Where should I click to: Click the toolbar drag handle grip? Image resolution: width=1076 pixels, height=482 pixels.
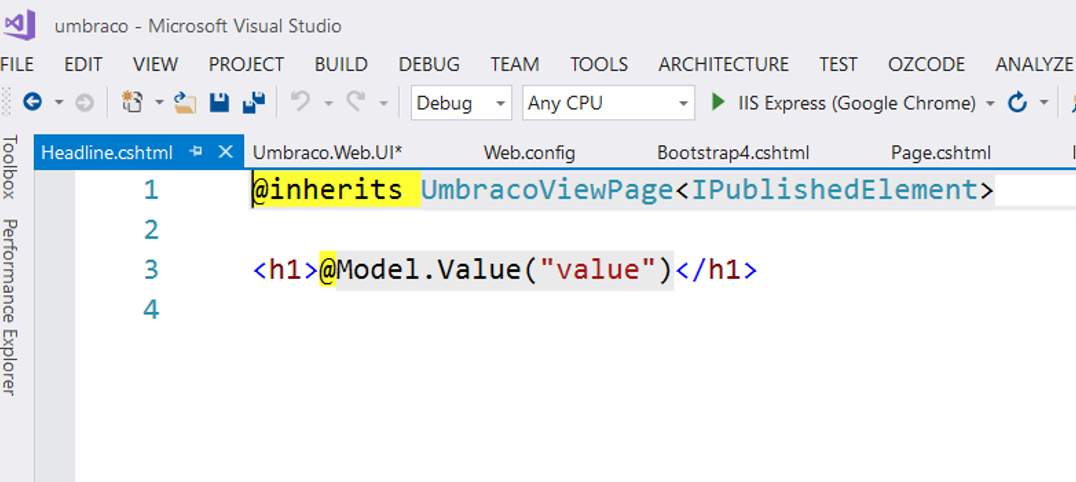click(x=7, y=103)
